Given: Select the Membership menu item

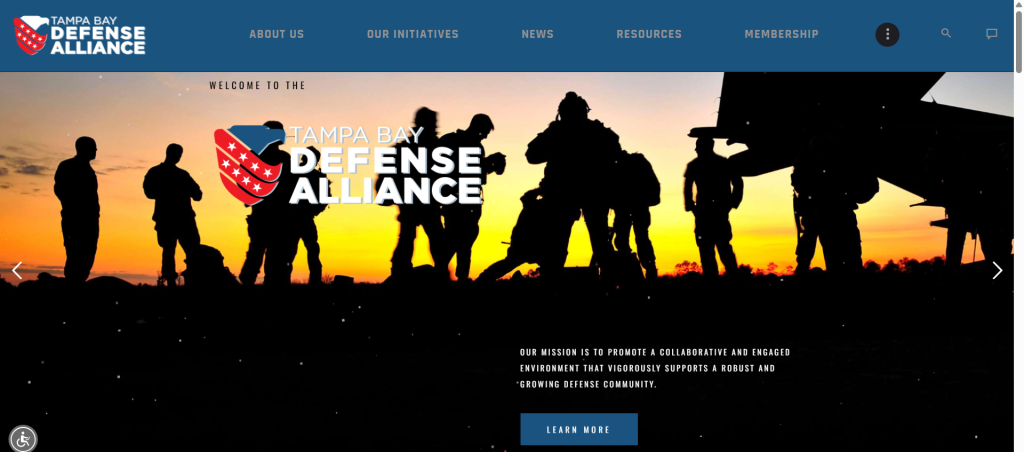Looking at the screenshot, I should 781,34.
